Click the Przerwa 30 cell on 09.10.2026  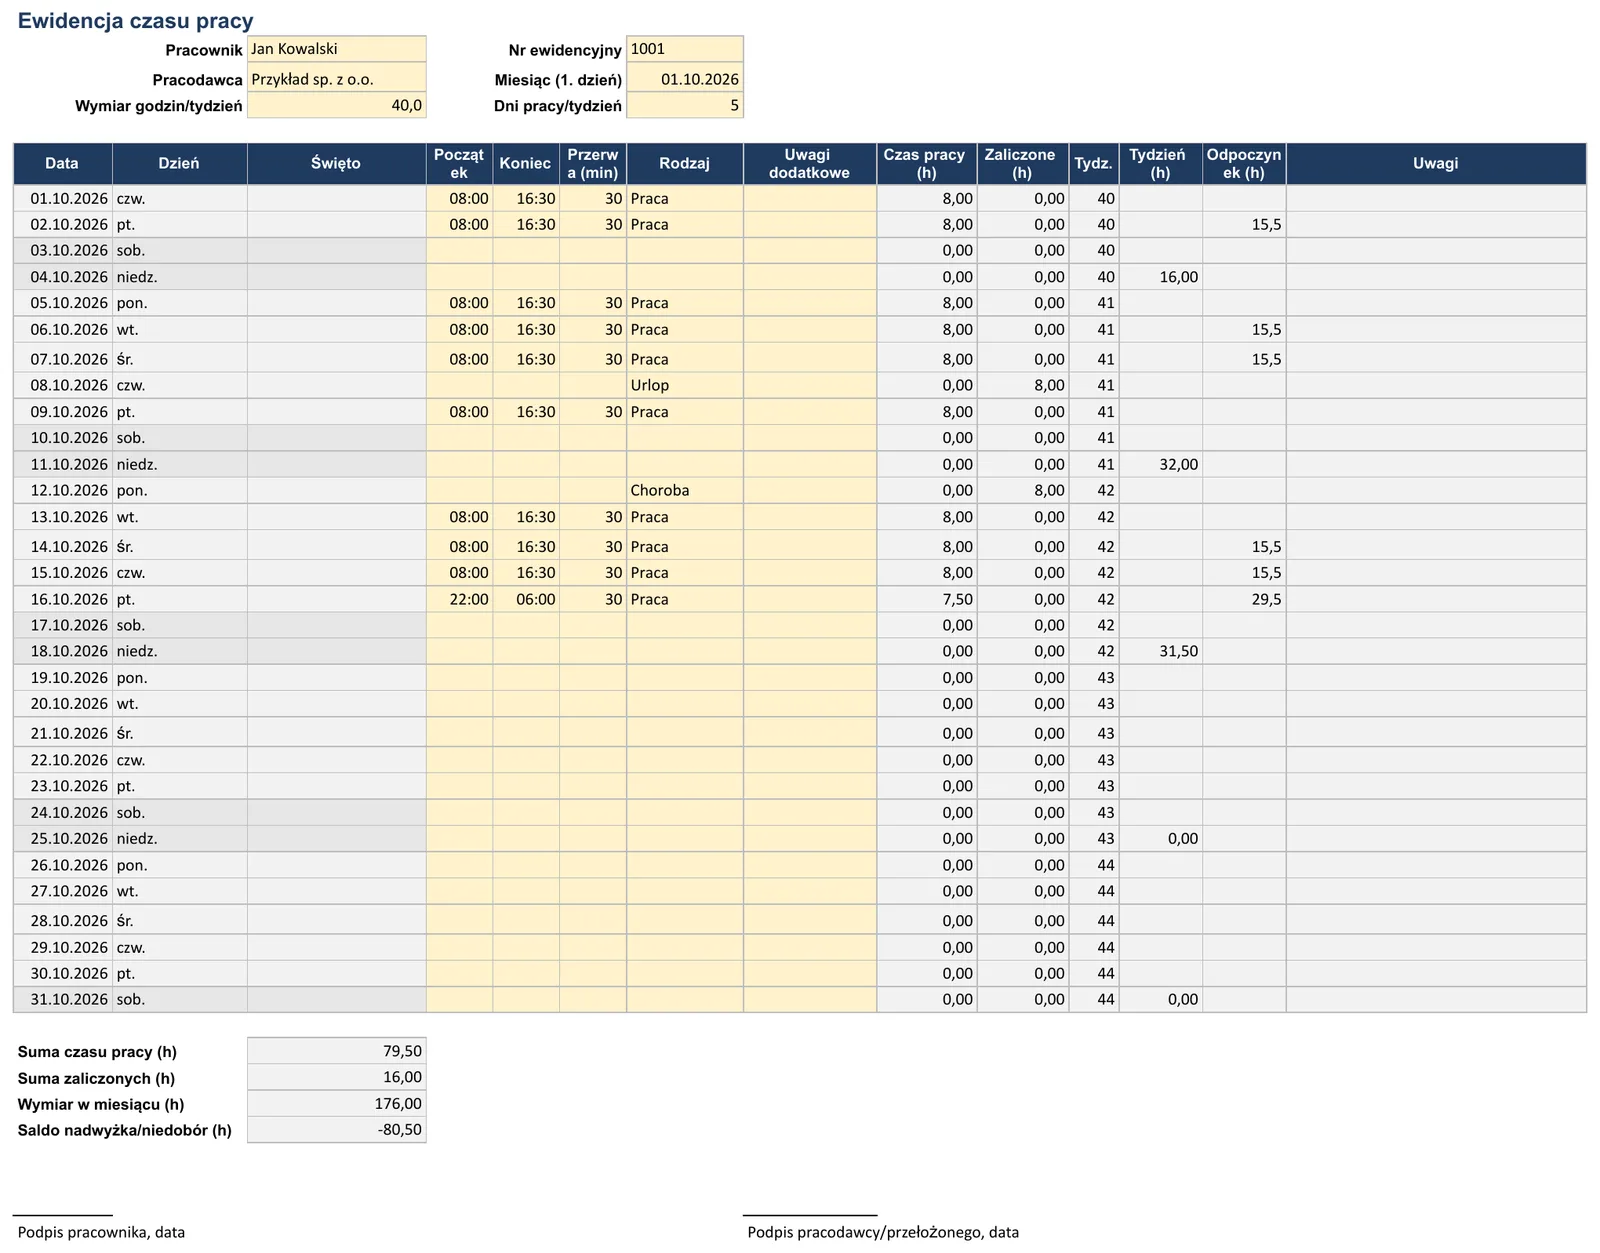(593, 411)
